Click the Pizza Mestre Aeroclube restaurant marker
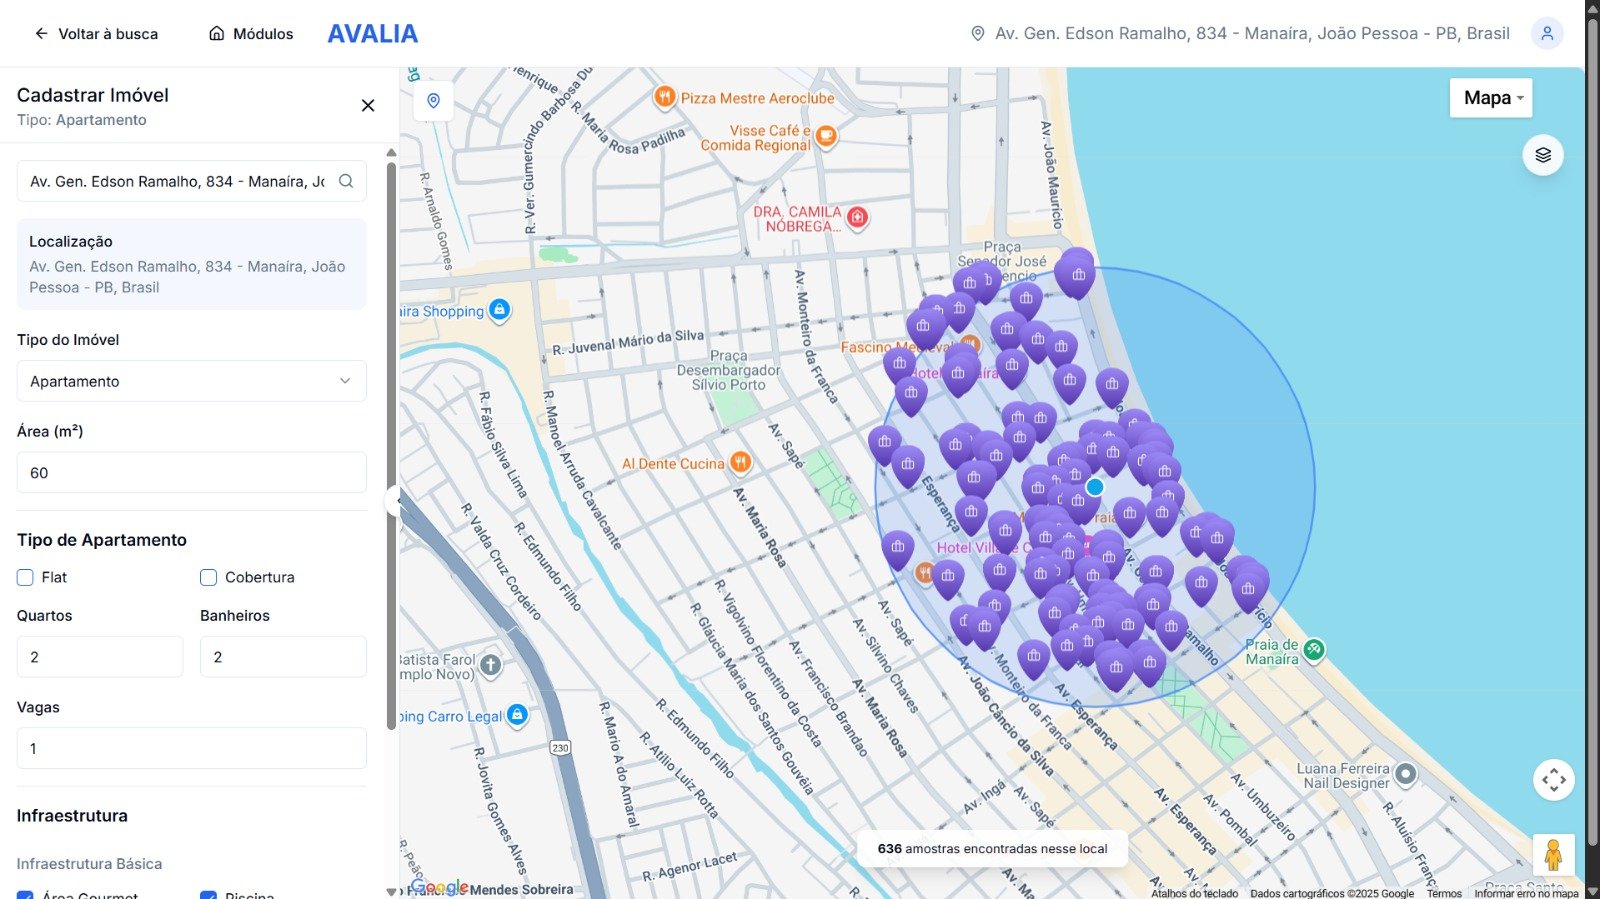 point(665,97)
